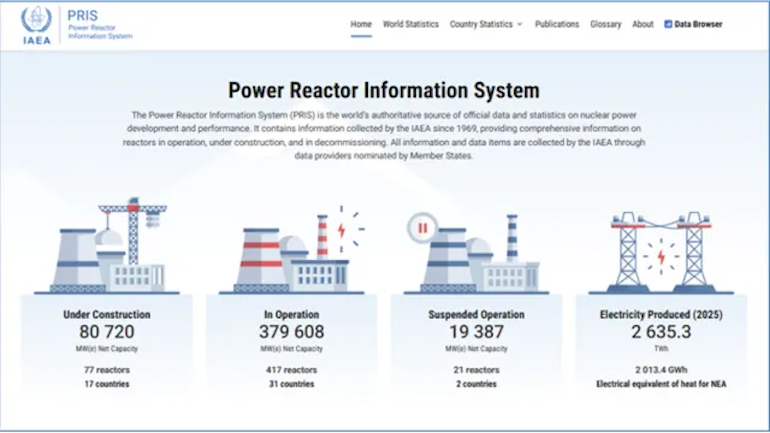Click the 77 reactors figure

pos(107,370)
